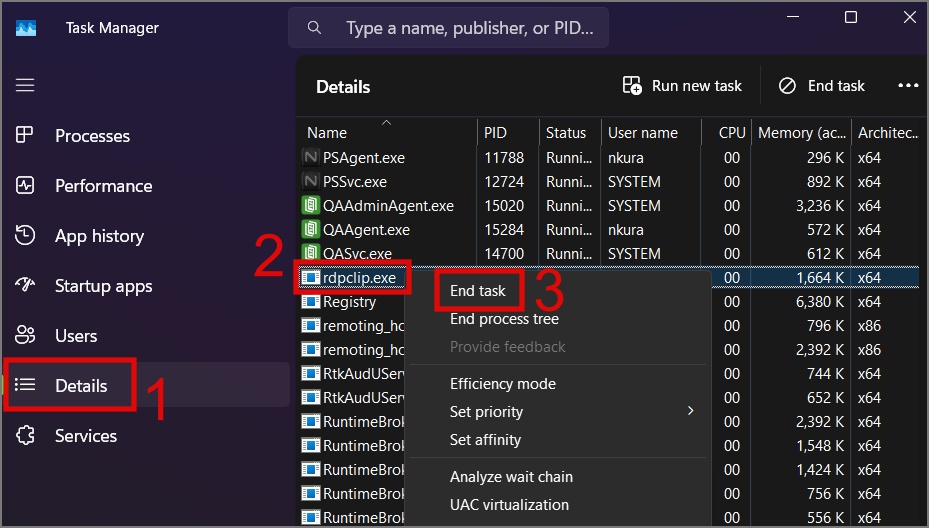Toggle the hamburger navigation menu
Image resolution: width=929 pixels, height=528 pixels.
pos(25,86)
